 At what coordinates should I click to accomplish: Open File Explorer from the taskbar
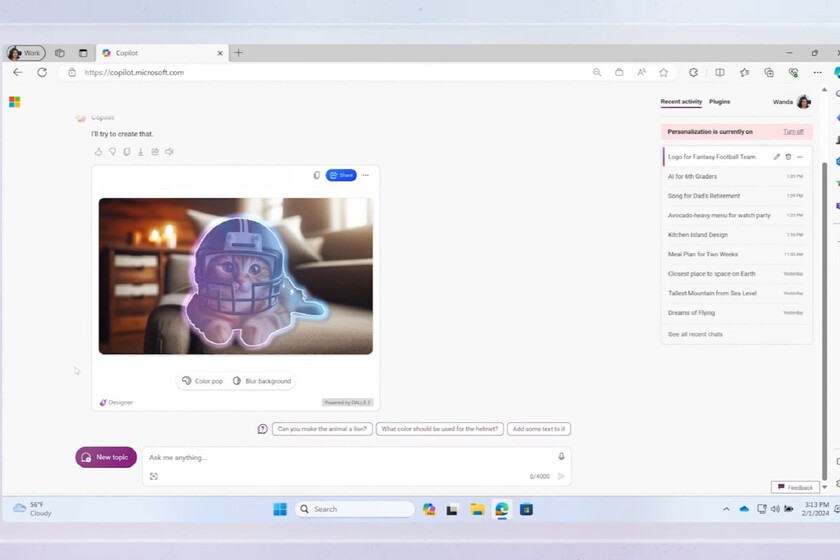pos(477,509)
